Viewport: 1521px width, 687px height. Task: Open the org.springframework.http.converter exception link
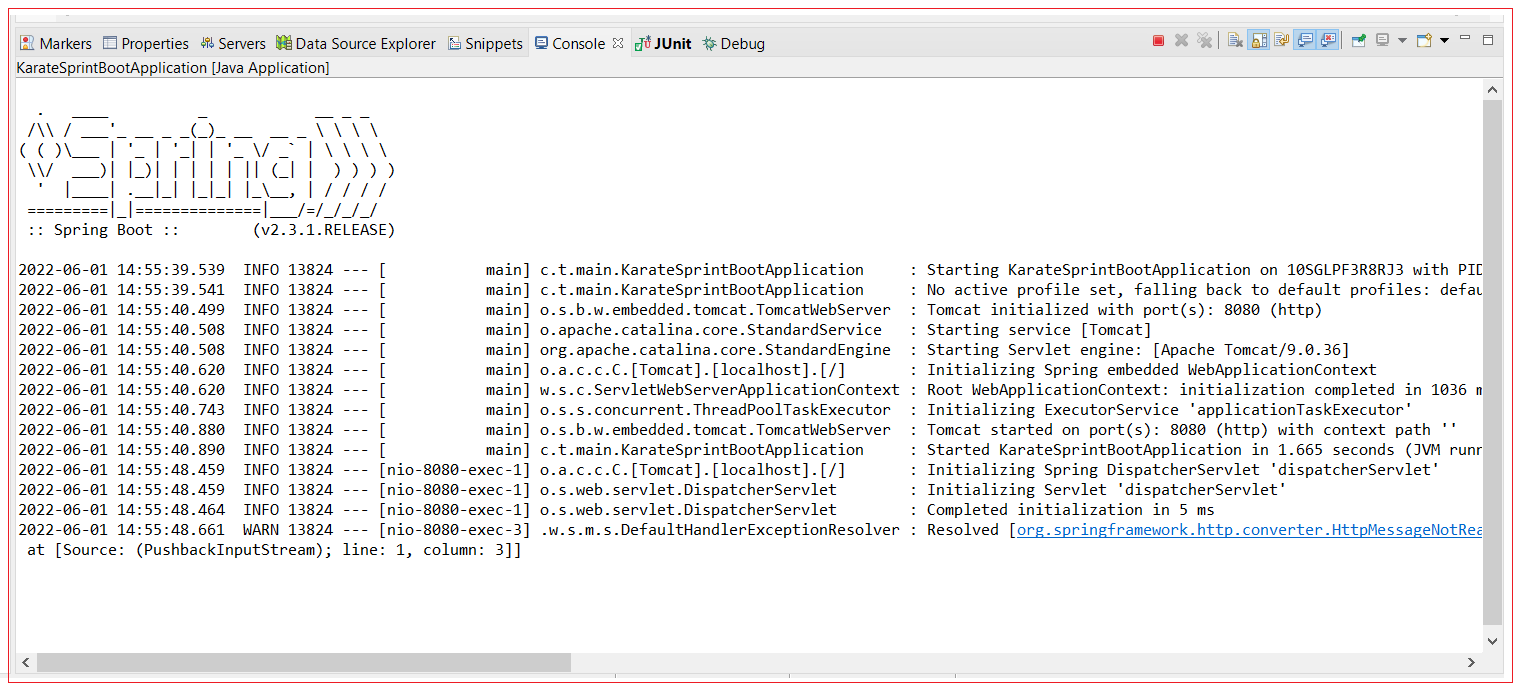(1249, 529)
